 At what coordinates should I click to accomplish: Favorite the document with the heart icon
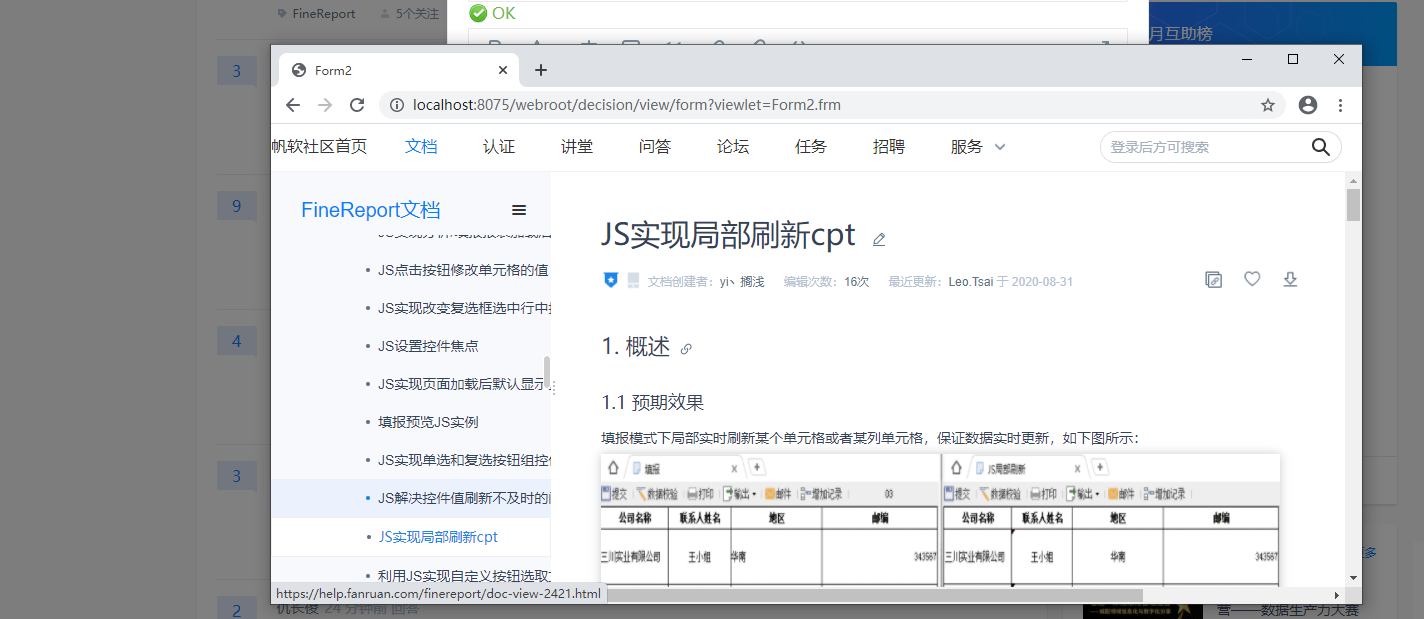click(1252, 280)
